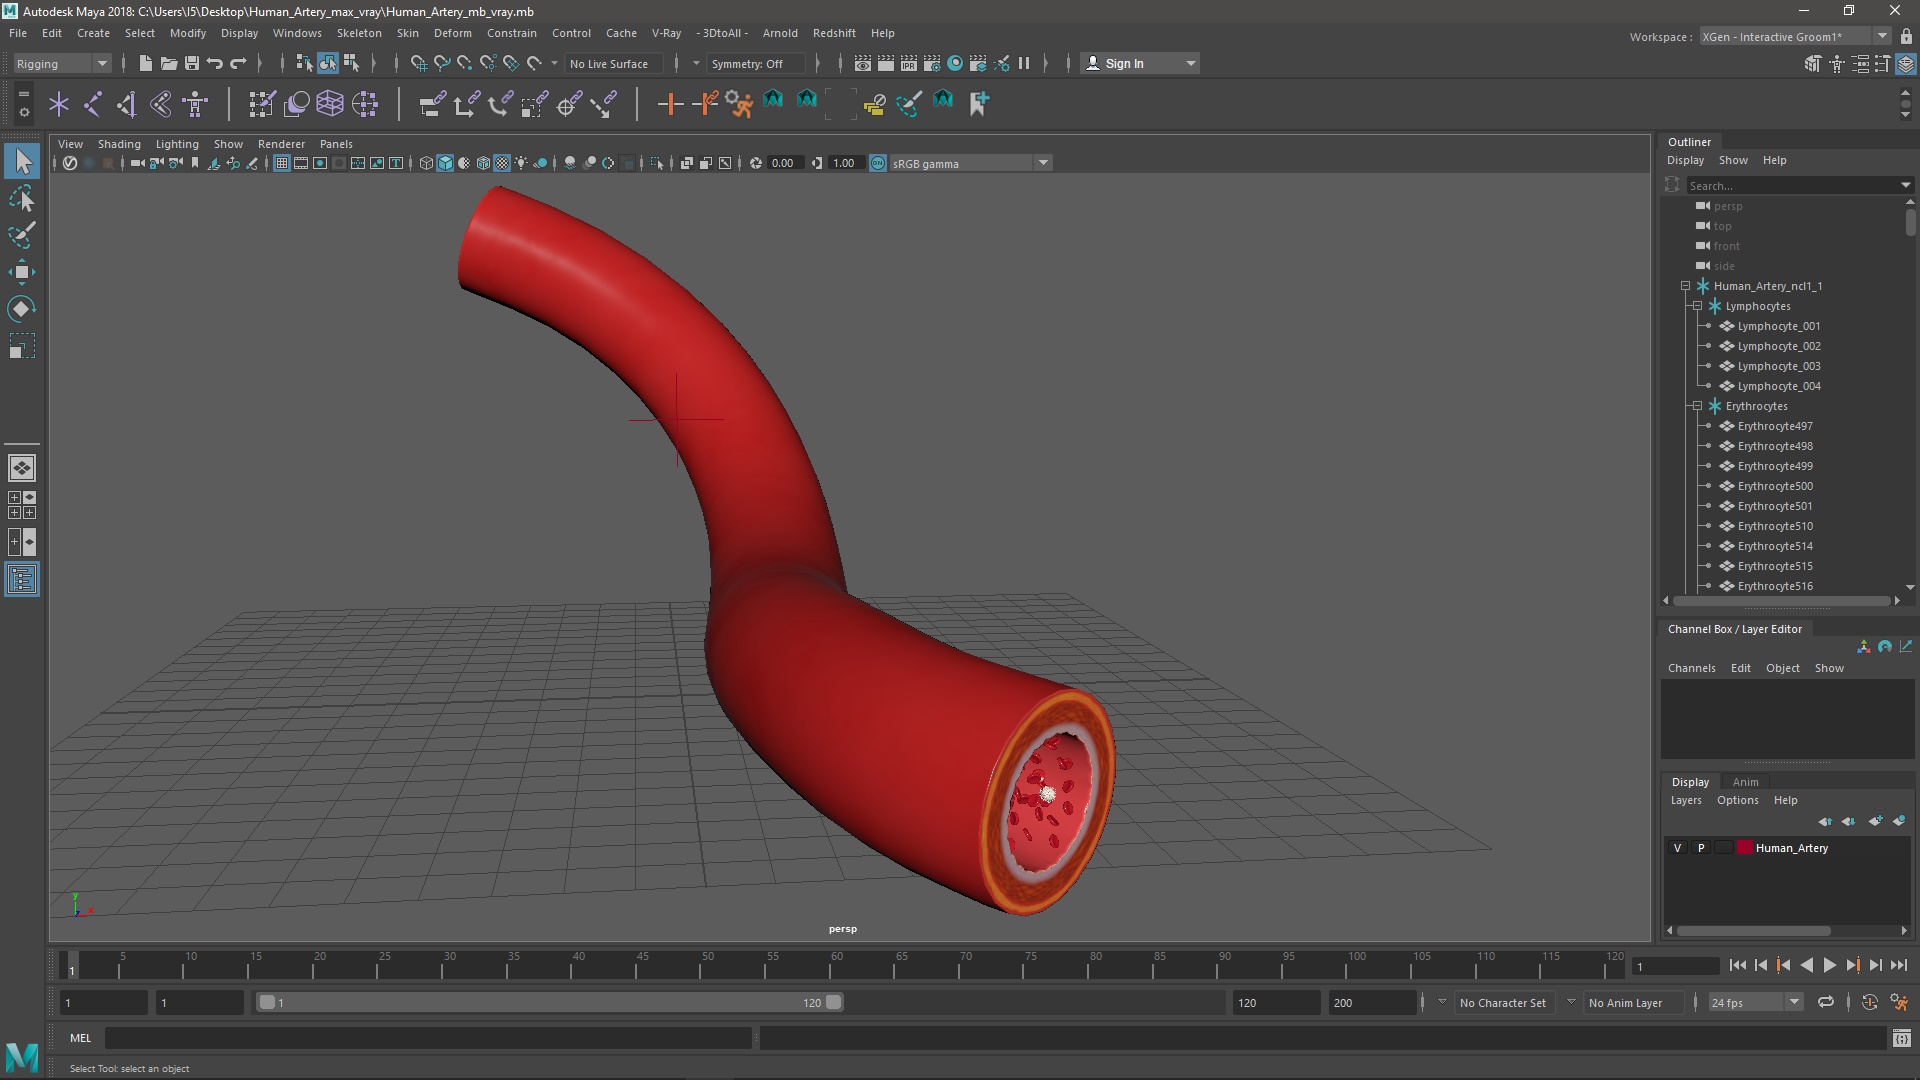Open the sRGB gamma dropdown arrow
The height and width of the screenshot is (1080, 1920).
click(x=1043, y=163)
